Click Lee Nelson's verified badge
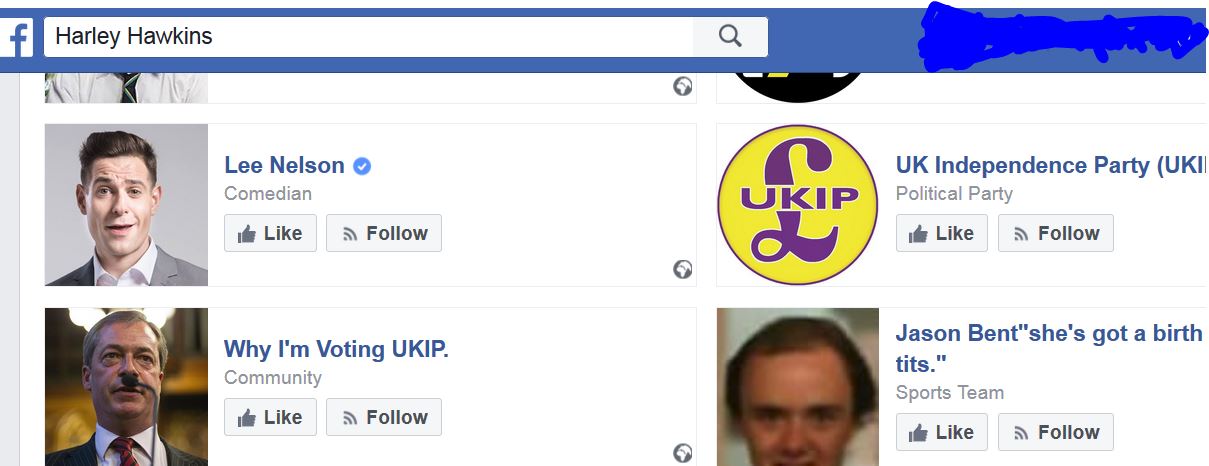 pos(362,166)
